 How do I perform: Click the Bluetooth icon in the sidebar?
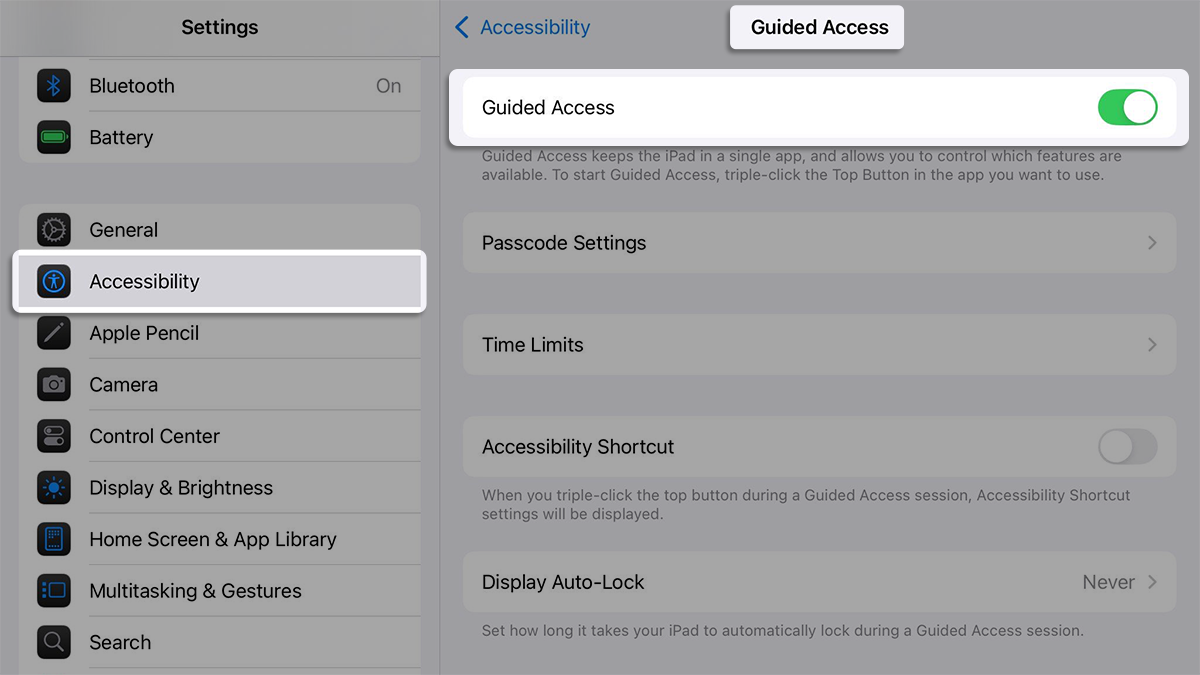tap(54, 86)
